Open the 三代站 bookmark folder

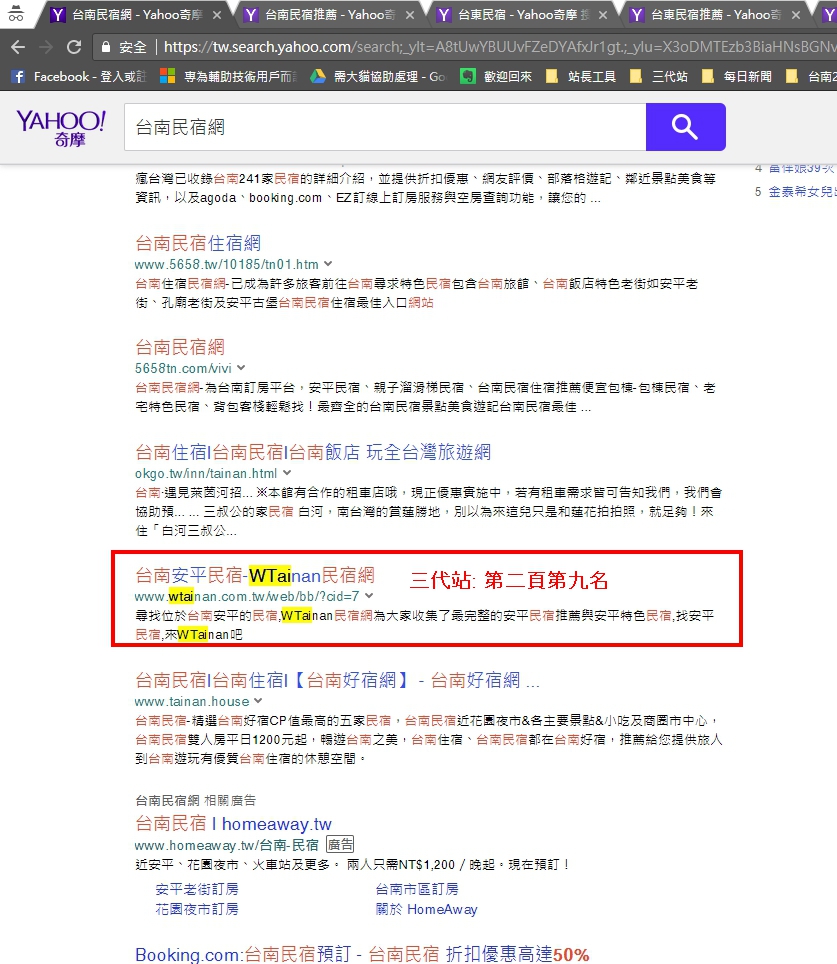tap(659, 76)
